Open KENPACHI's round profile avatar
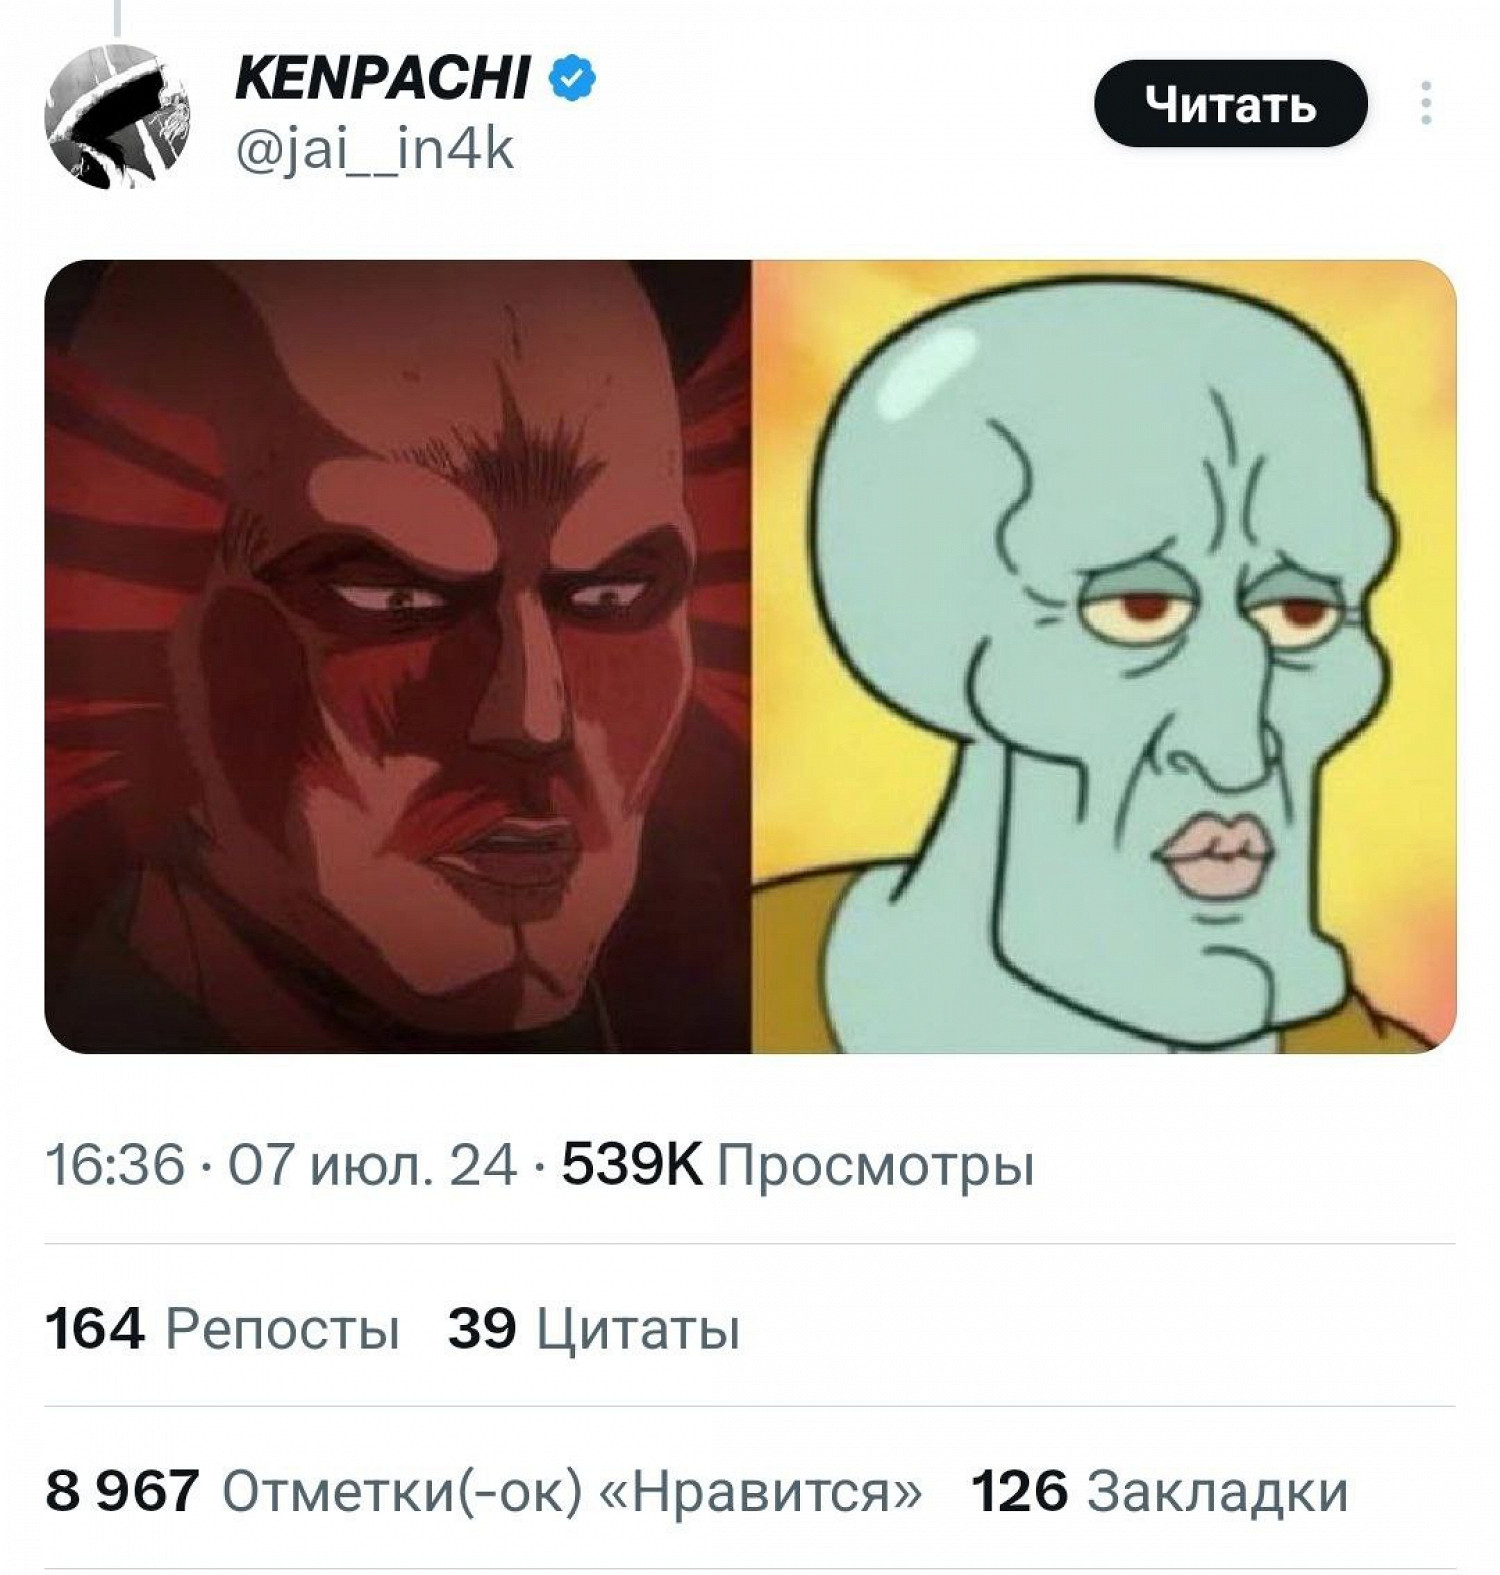1500x1575 pixels. 117,117
